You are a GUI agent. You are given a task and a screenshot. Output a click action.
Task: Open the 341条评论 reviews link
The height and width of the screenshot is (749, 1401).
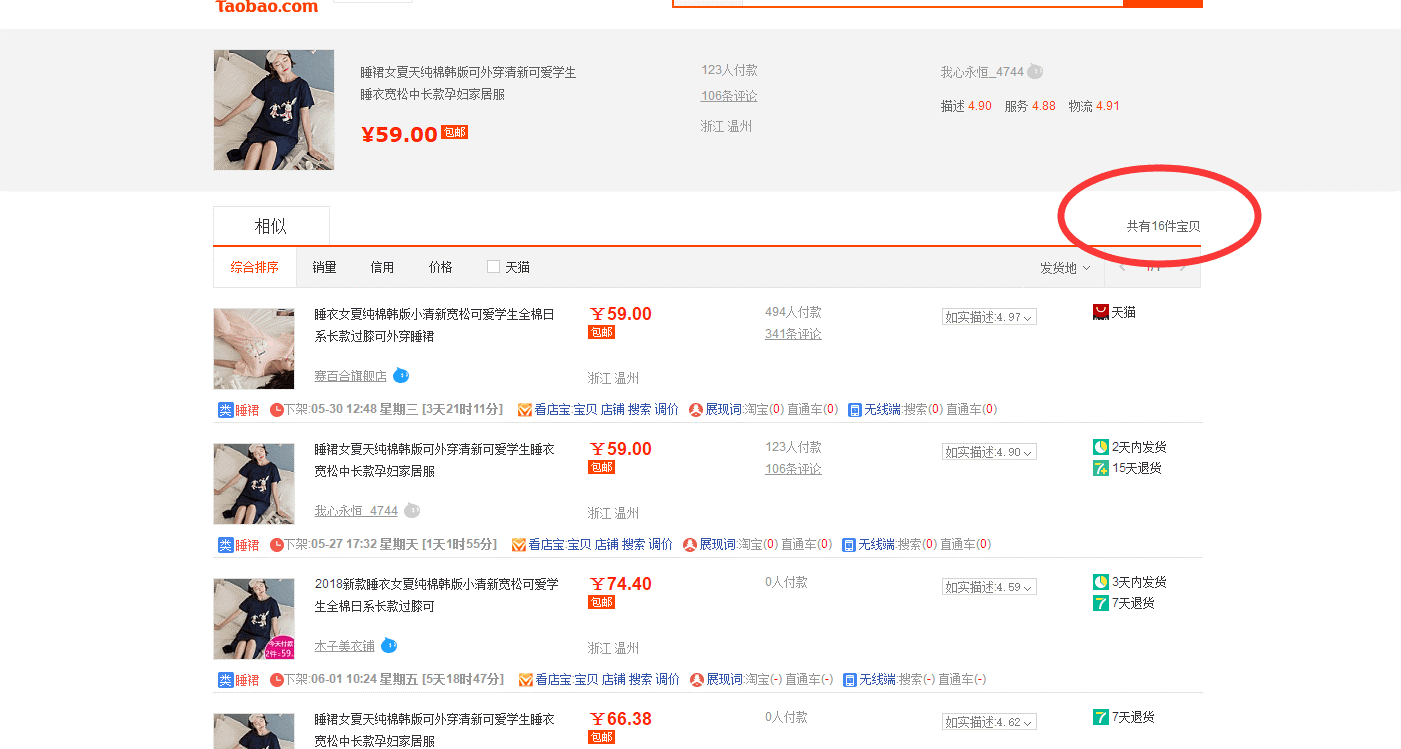(x=793, y=334)
